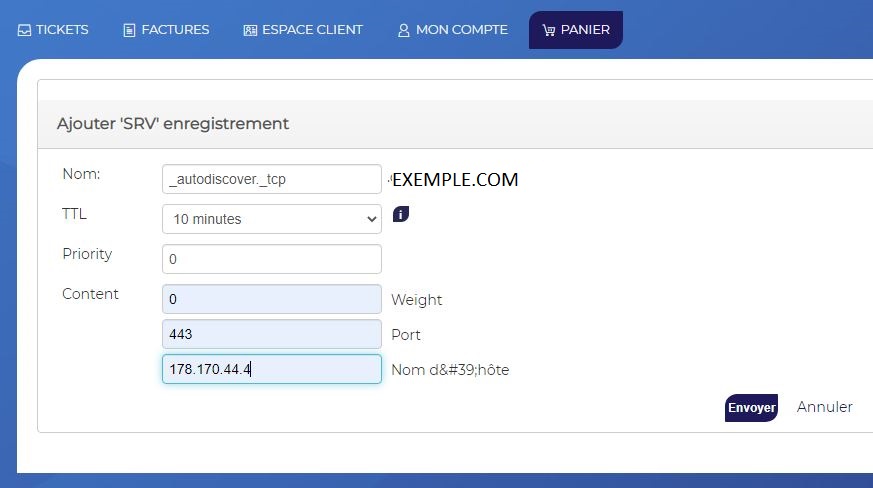Click the Mon Compte user icon
Image resolution: width=873 pixels, height=488 pixels.
404,30
